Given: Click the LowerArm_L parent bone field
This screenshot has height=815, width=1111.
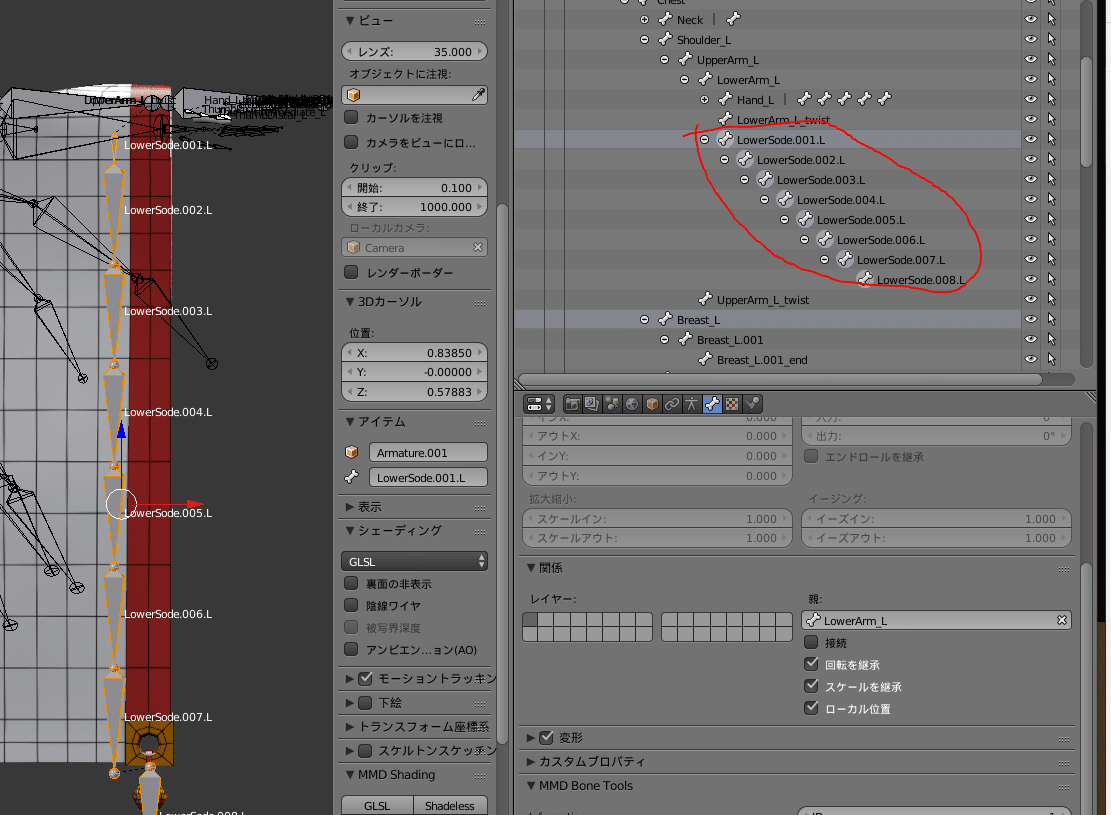Looking at the screenshot, I should (936, 620).
